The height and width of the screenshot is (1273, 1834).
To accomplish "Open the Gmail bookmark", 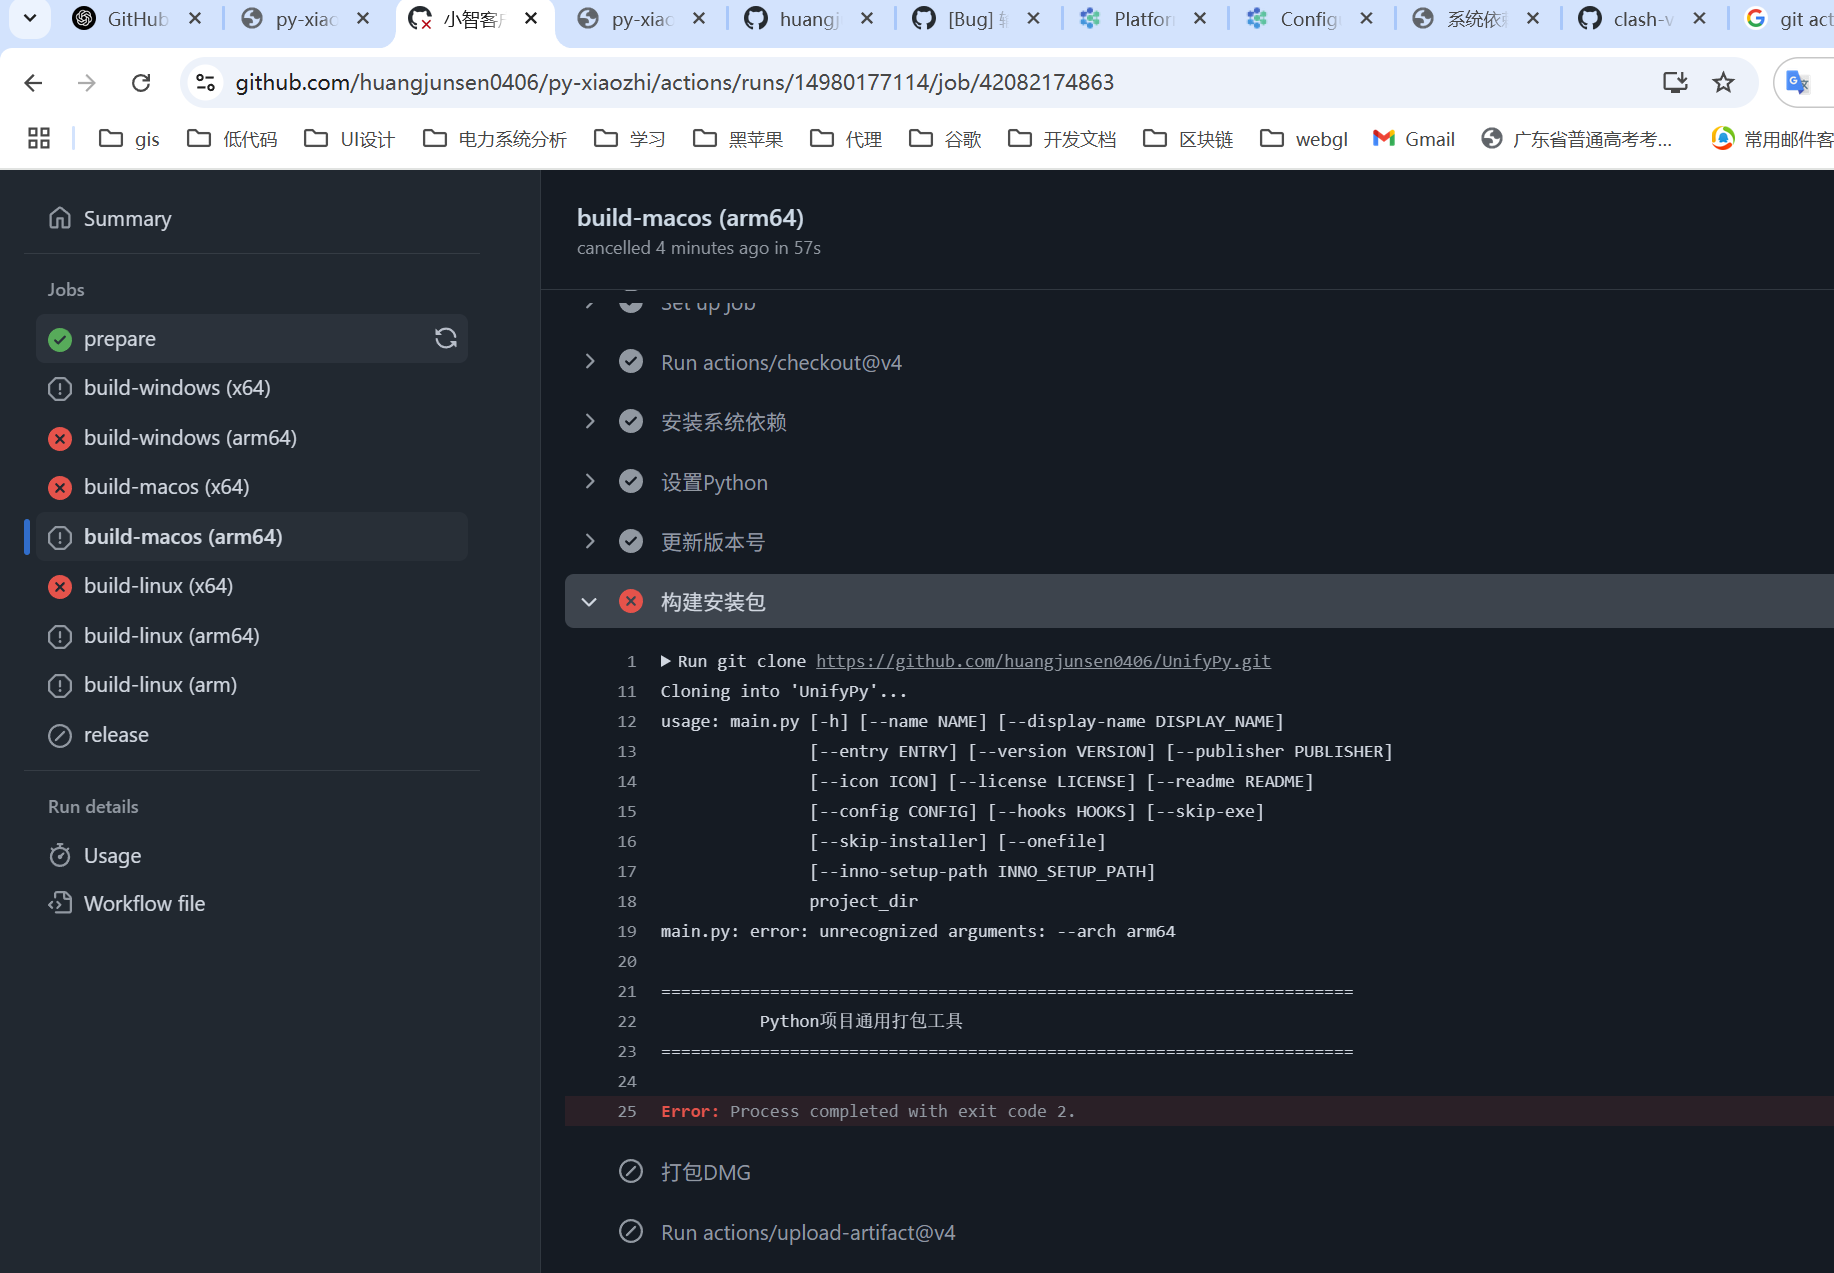I will 1414,139.
